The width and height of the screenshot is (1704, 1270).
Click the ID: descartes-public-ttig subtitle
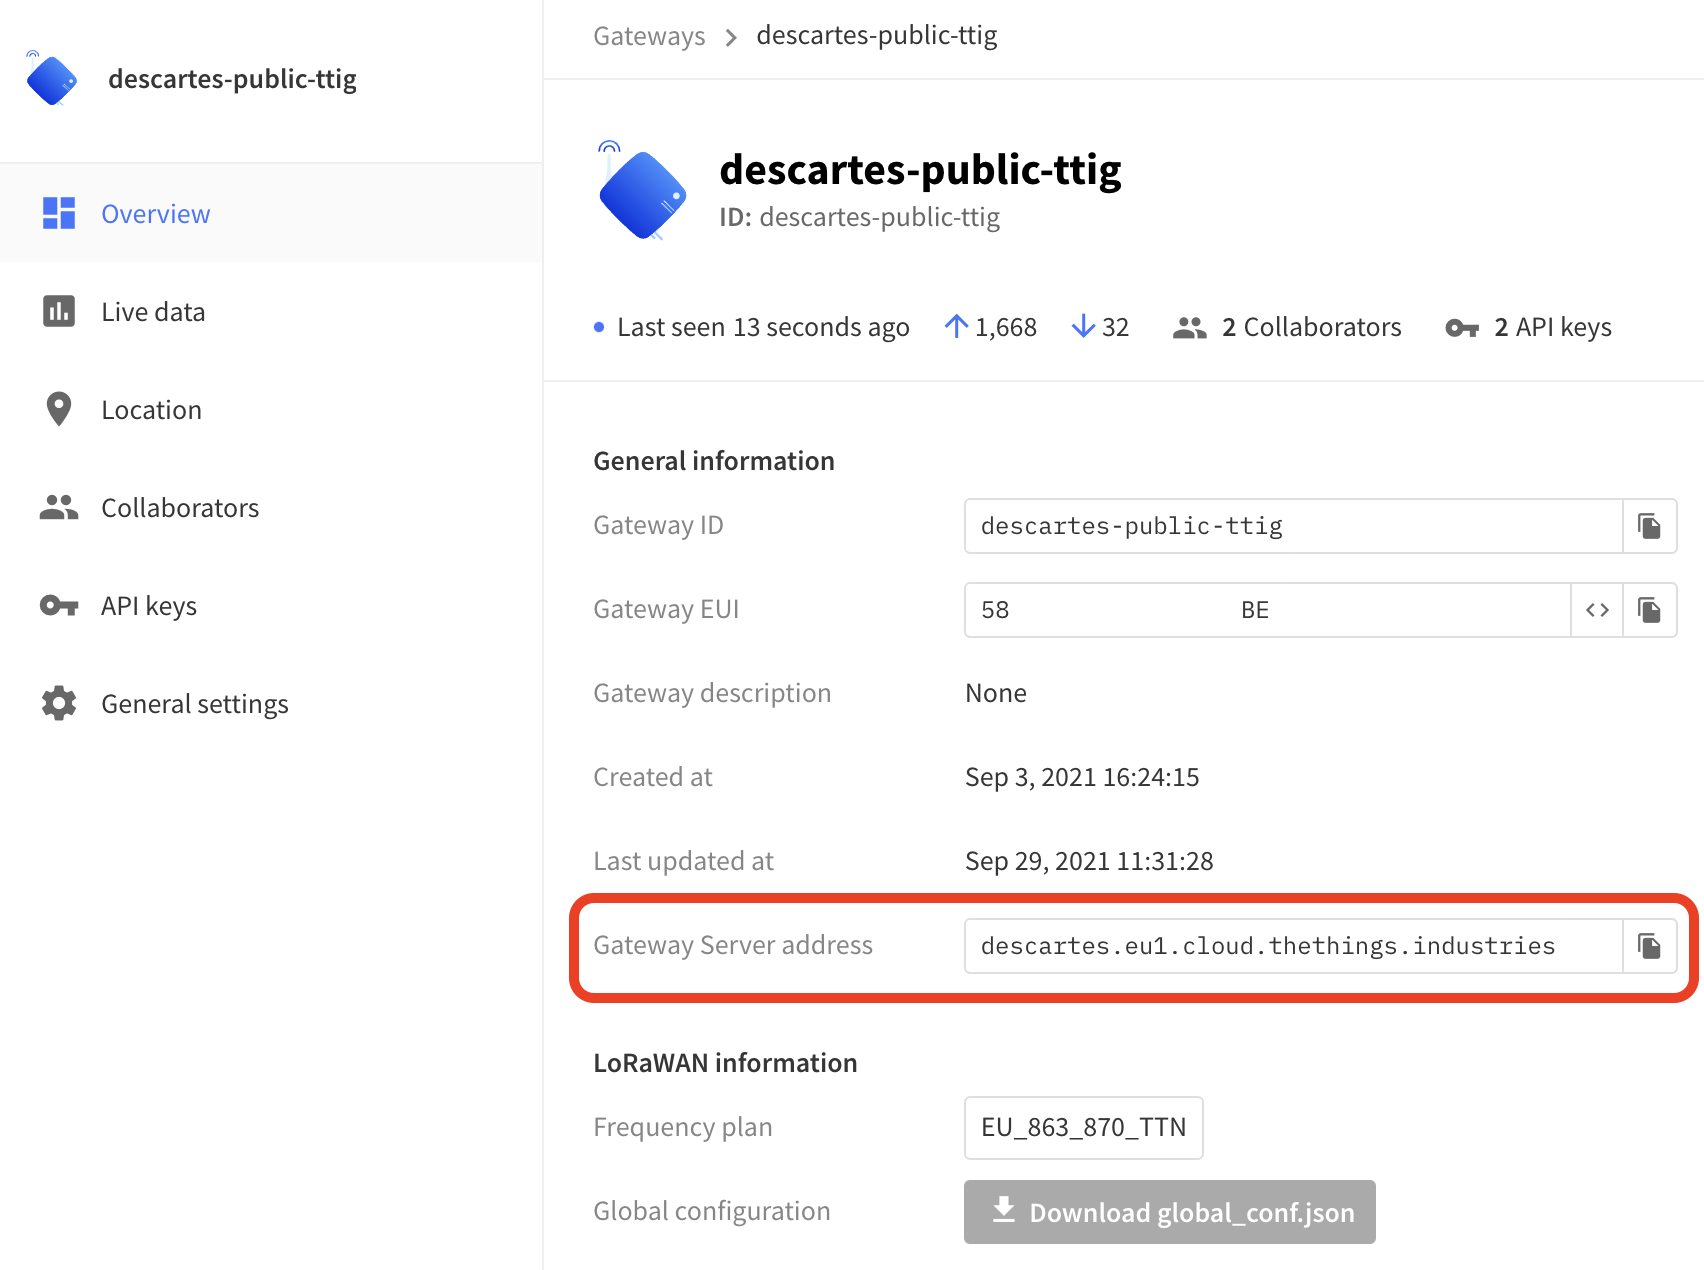[x=859, y=217]
